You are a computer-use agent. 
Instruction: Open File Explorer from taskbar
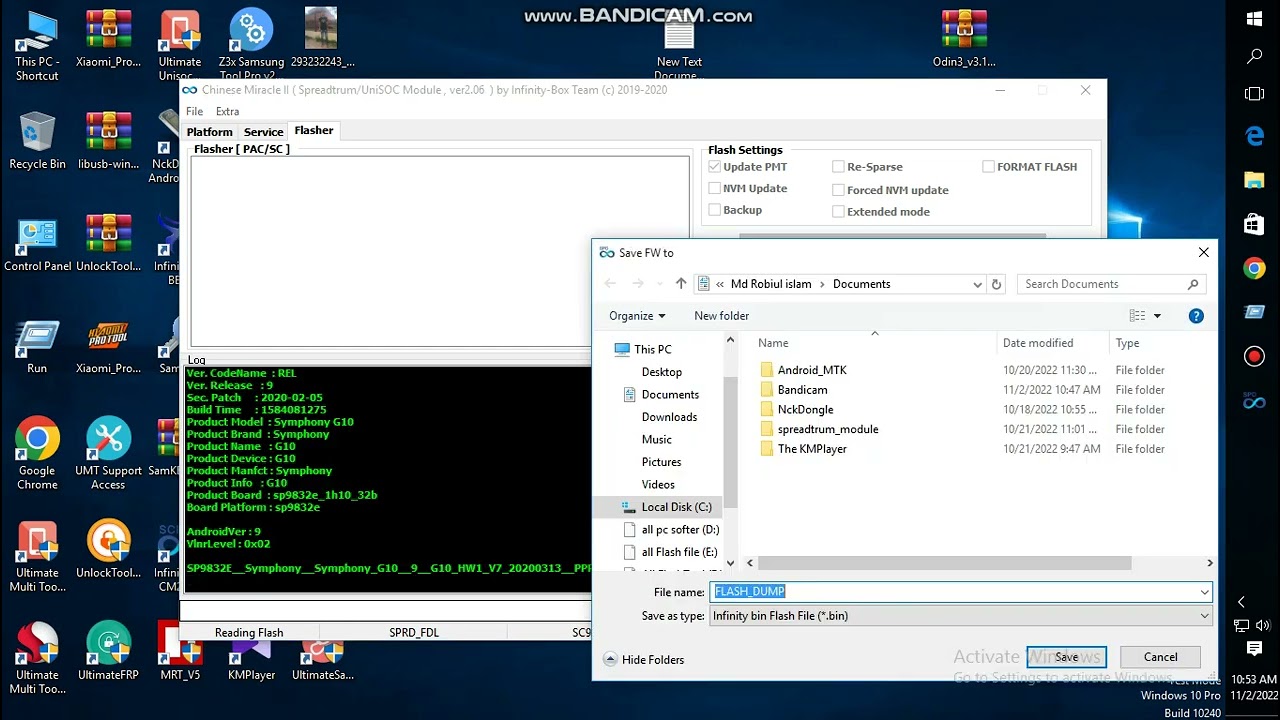point(1254,180)
